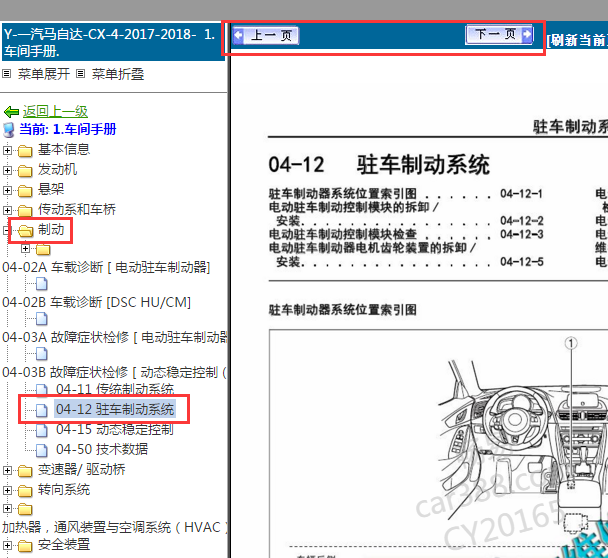The image size is (608, 558).
Task: Open the 返回上一级 link
Action: pos(55,112)
